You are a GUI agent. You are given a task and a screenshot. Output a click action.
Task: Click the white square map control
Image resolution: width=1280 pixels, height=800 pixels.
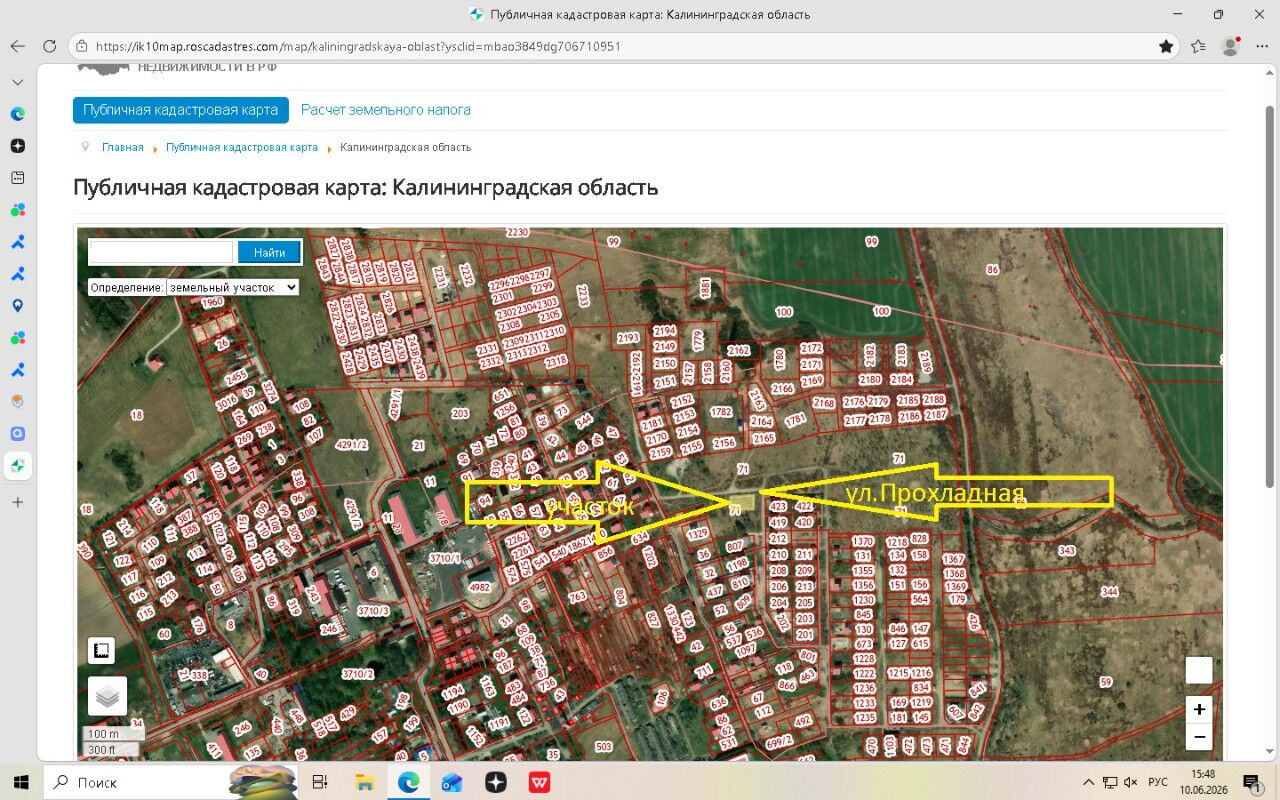pos(1199,670)
